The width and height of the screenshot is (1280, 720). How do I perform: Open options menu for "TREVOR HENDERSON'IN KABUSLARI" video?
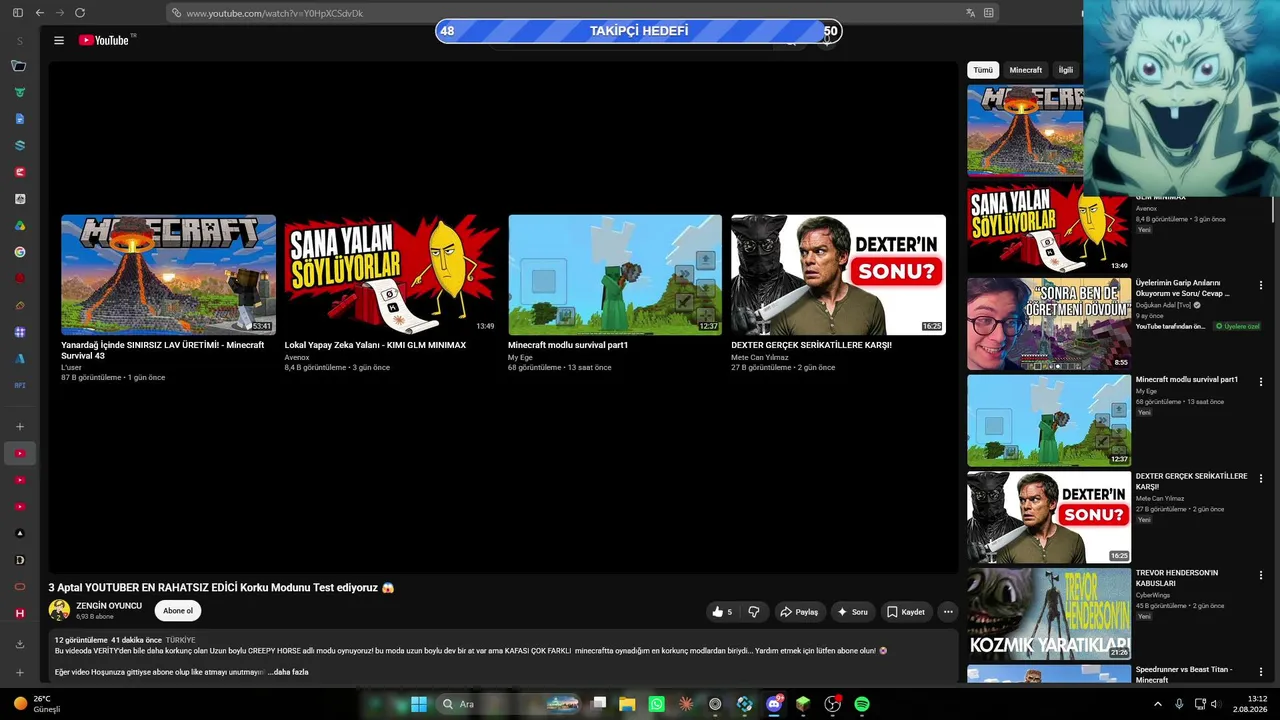pos(1260,575)
